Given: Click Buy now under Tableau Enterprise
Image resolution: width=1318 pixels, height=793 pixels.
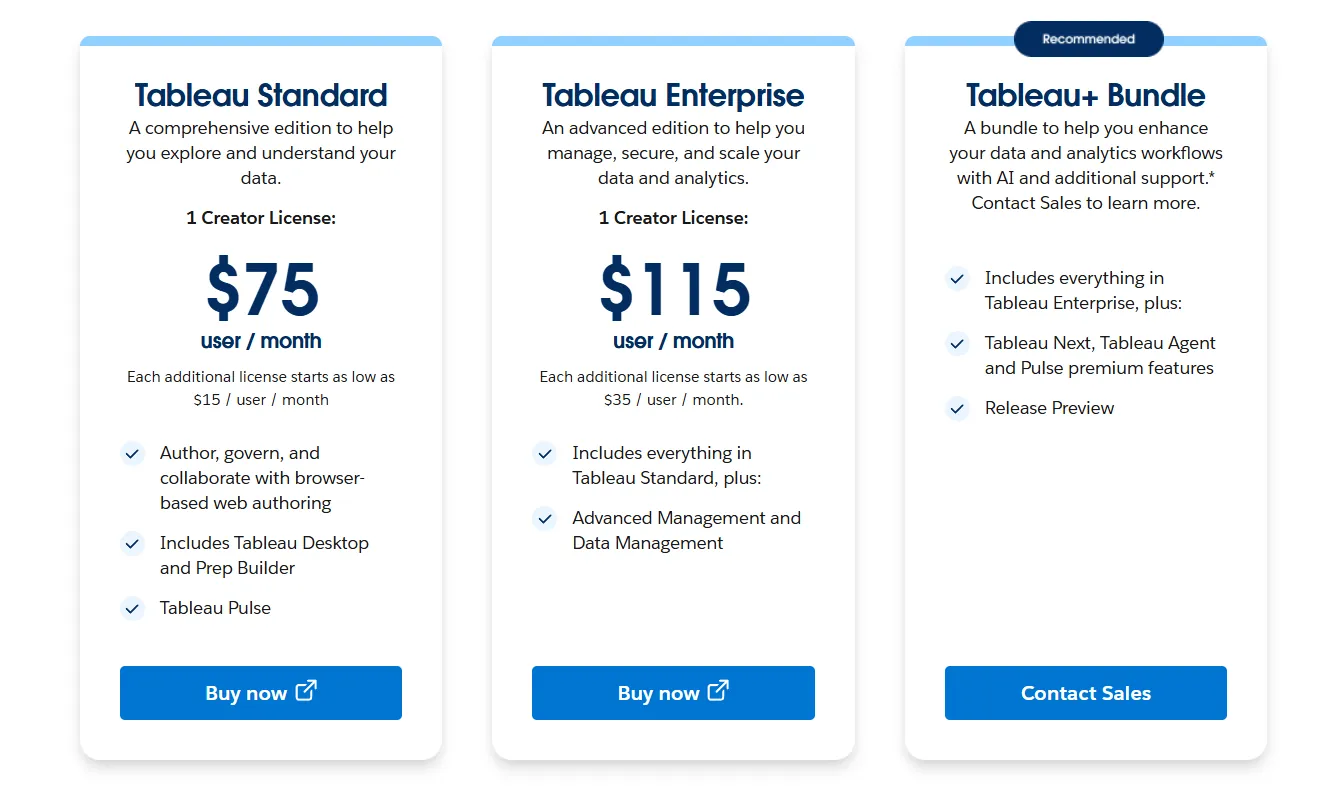Looking at the screenshot, I should coord(673,693).
